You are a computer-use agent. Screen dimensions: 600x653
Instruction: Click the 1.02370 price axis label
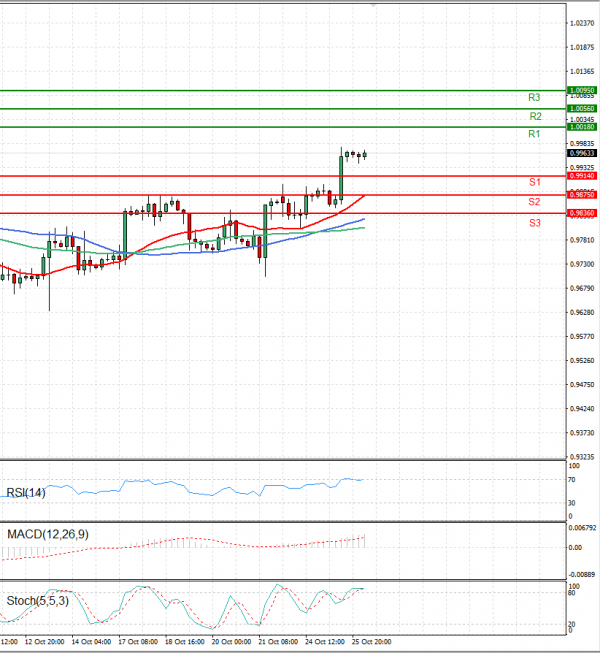click(581, 23)
